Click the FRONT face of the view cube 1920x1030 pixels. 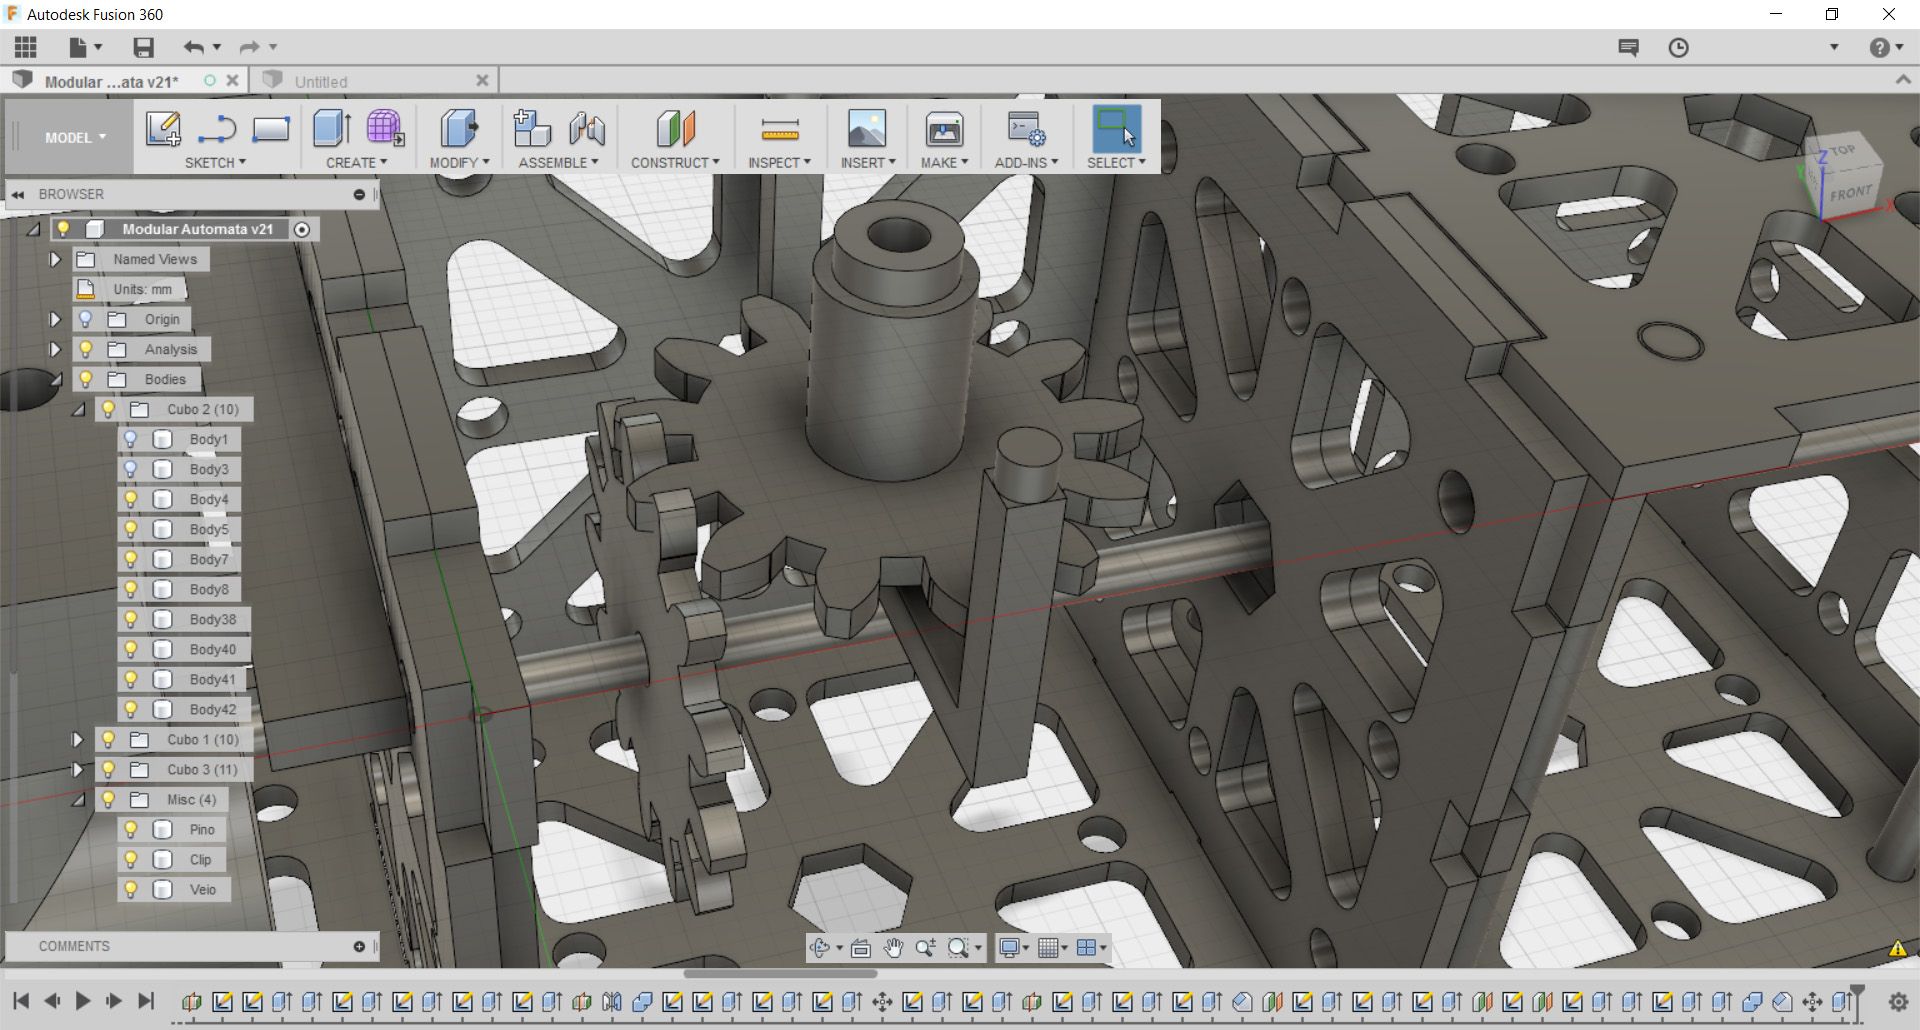point(1850,192)
